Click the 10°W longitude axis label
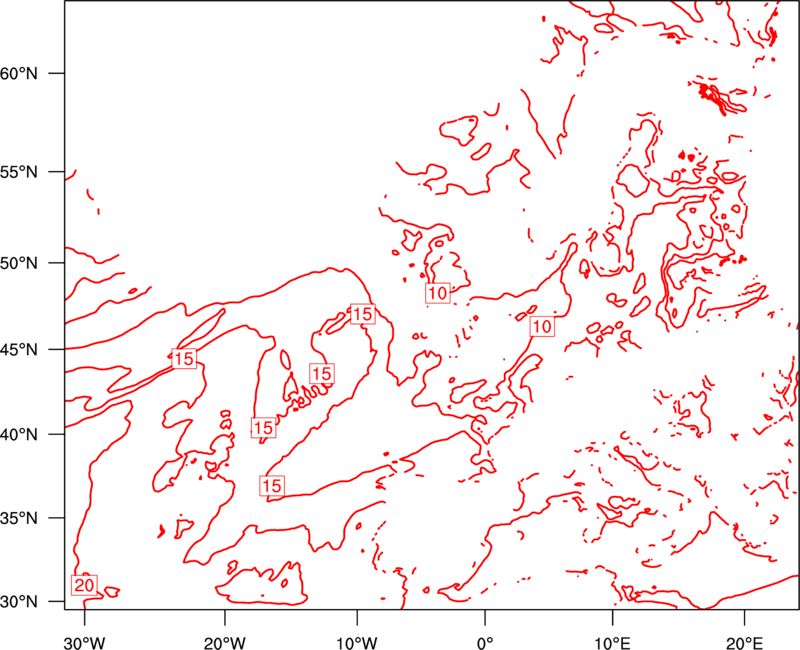 [357, 643]
